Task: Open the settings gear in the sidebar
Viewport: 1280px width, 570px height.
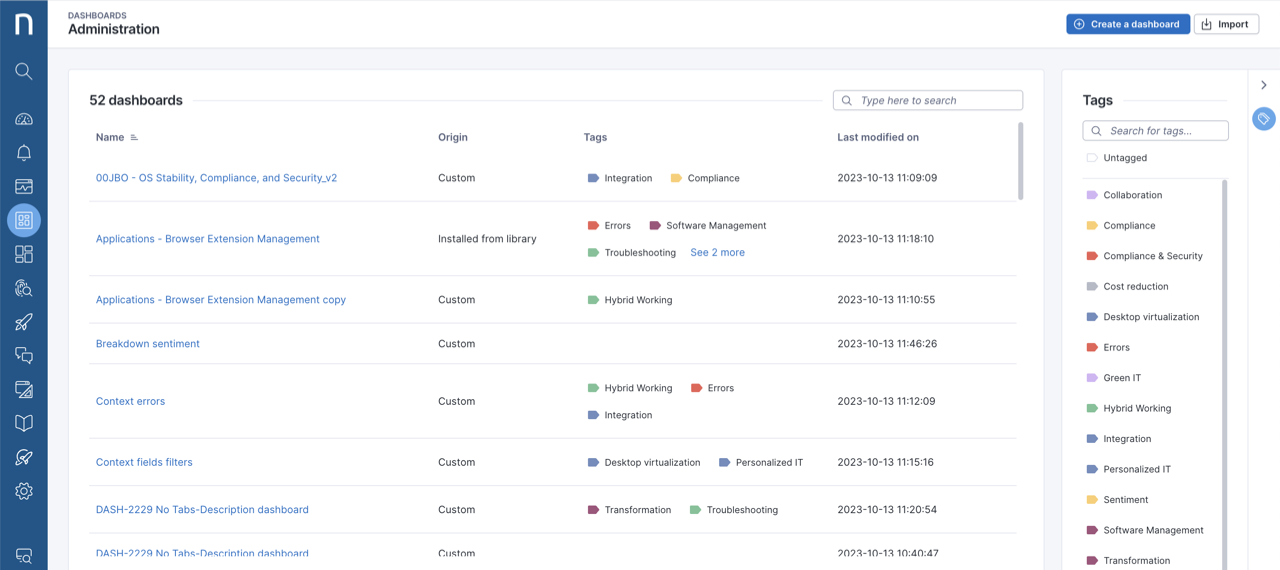Action: click(x=24, y=491)
